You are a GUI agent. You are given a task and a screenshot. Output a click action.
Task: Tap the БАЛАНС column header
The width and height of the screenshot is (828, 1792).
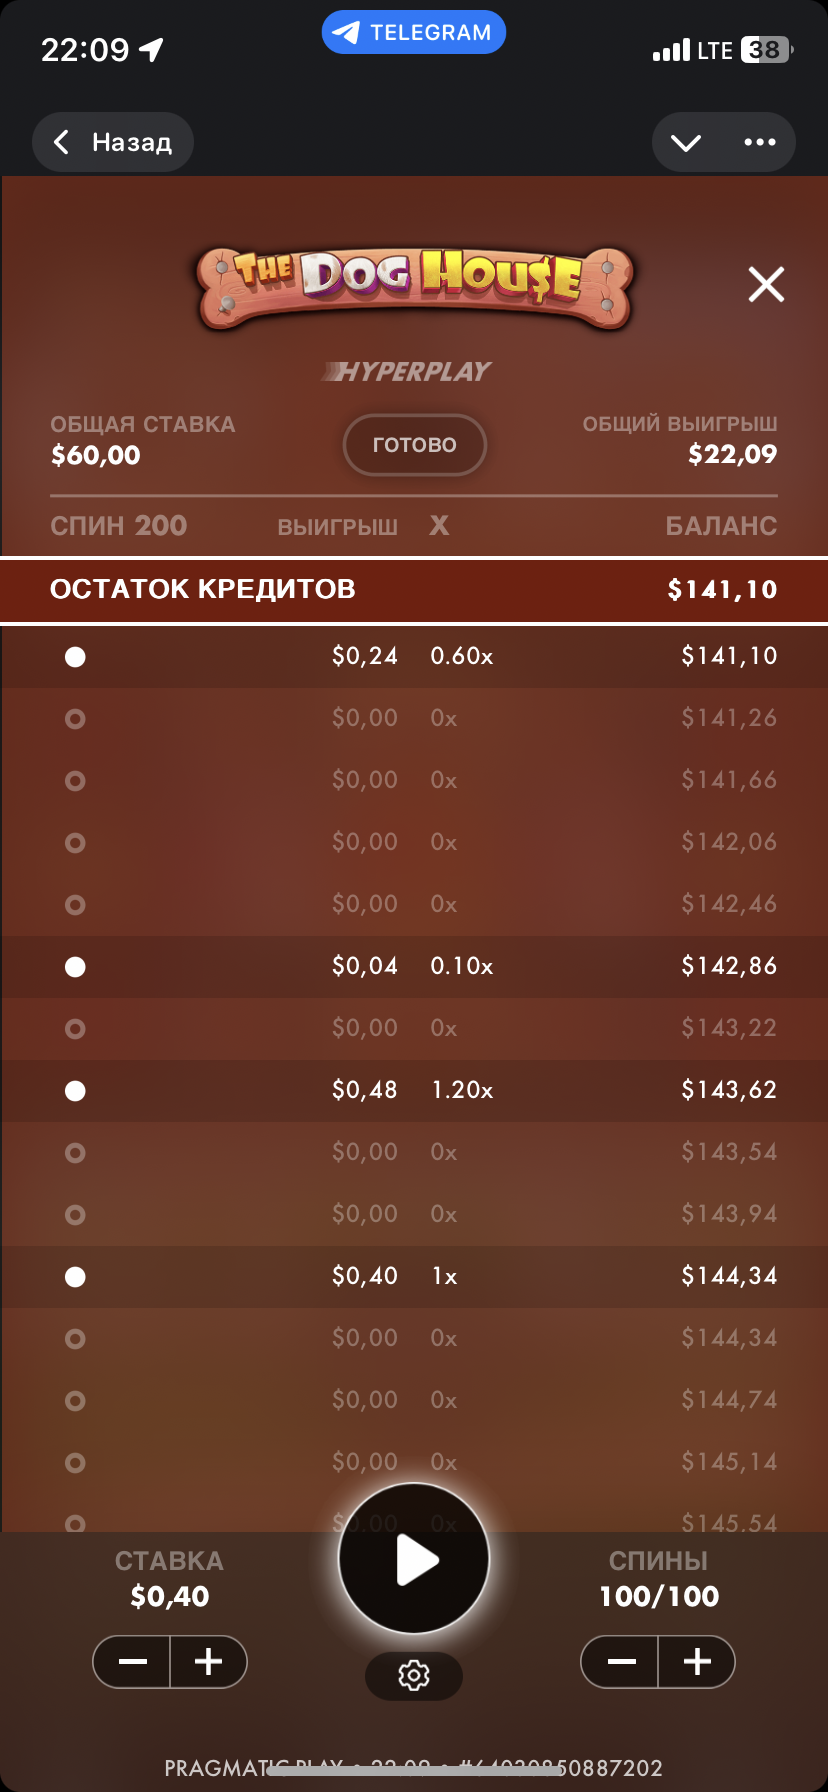coord(721,526)
